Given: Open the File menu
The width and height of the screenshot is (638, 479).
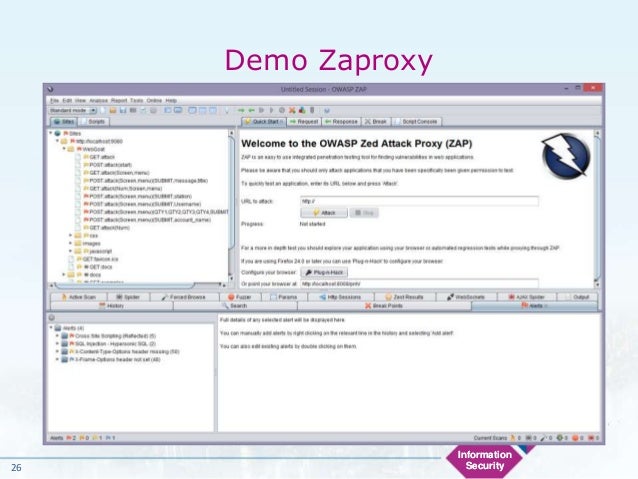Looking at the screenshot, I should [55, 101].
